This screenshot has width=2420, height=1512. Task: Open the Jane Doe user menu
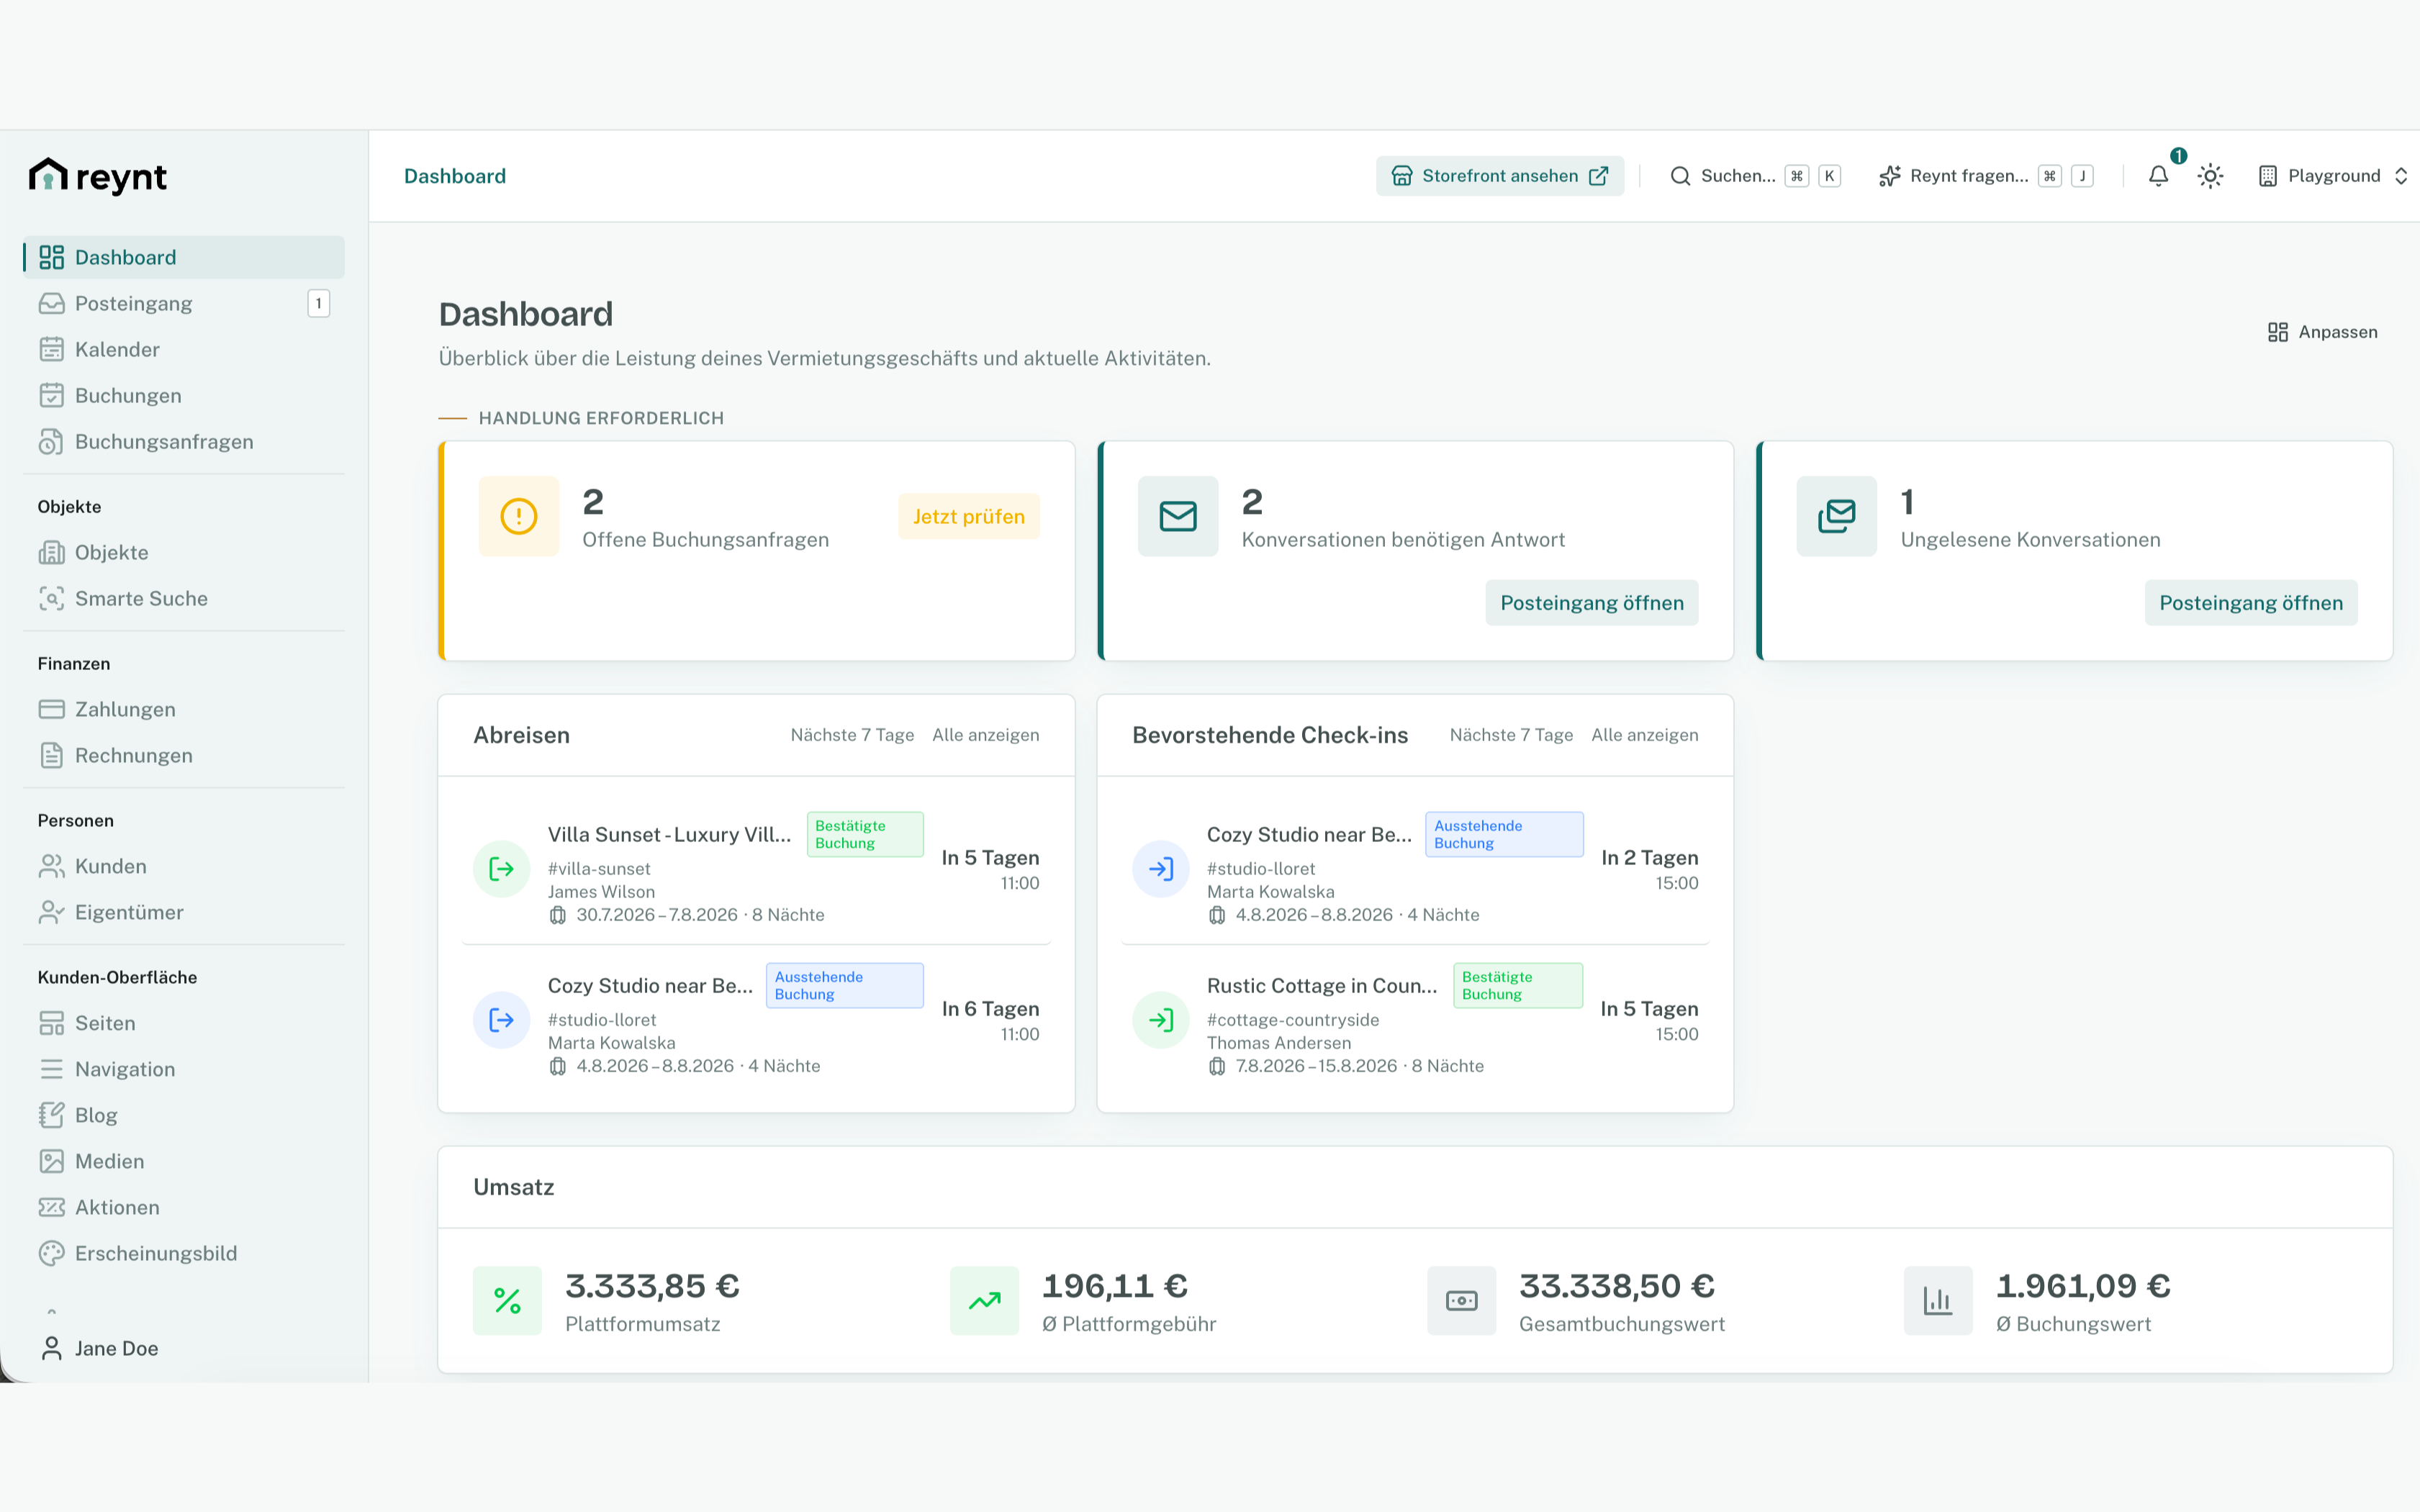click(x=184, y=1348)
